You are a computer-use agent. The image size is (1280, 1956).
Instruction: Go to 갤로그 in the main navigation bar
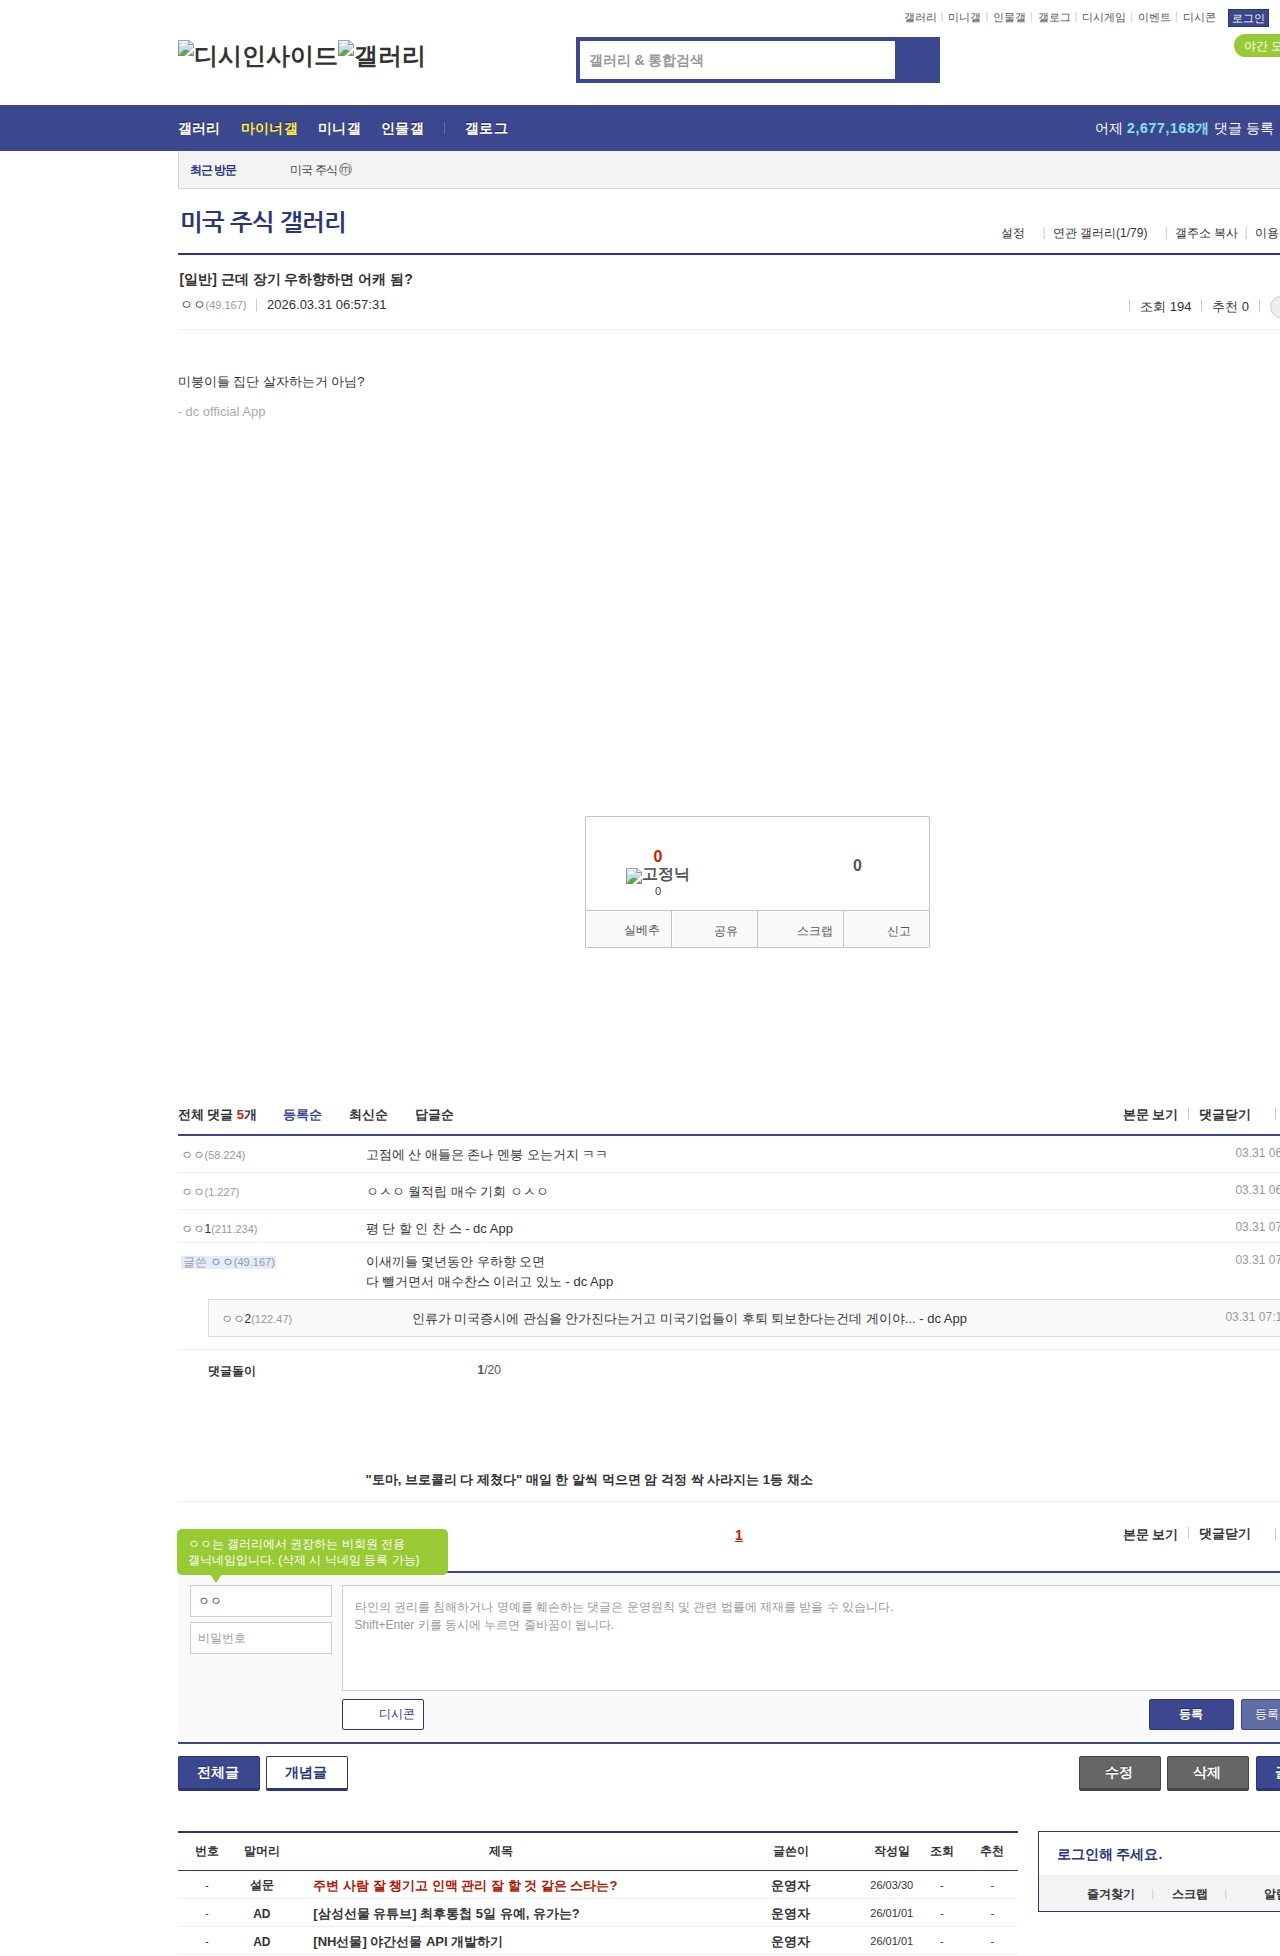[486, 128]
